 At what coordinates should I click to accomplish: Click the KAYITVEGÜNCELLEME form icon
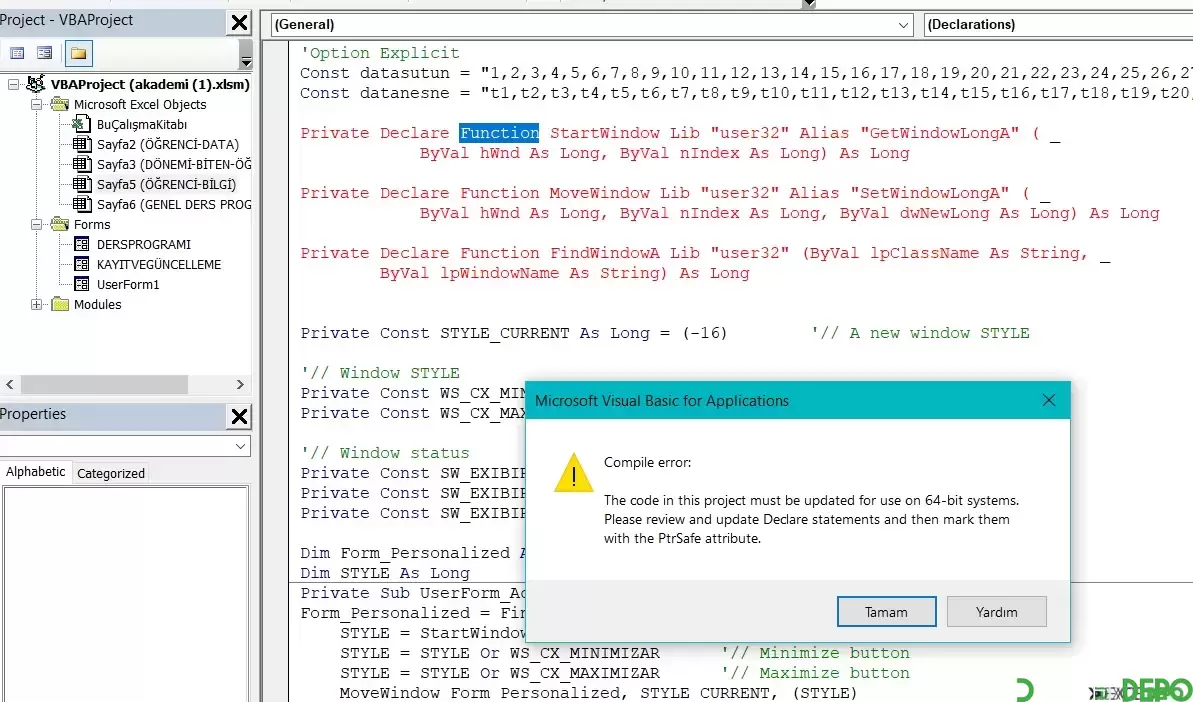tap(81, 265)
